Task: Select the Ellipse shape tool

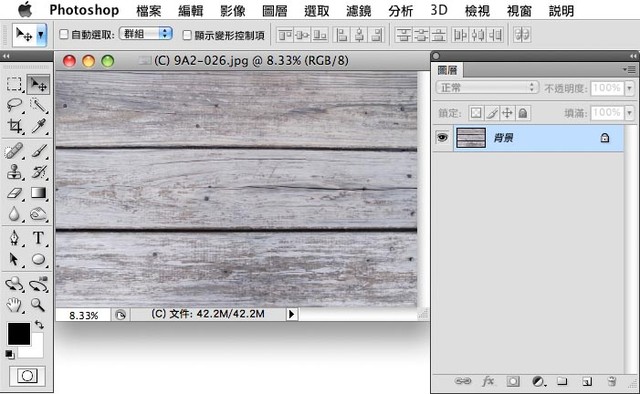Action: tap(38, 259)
